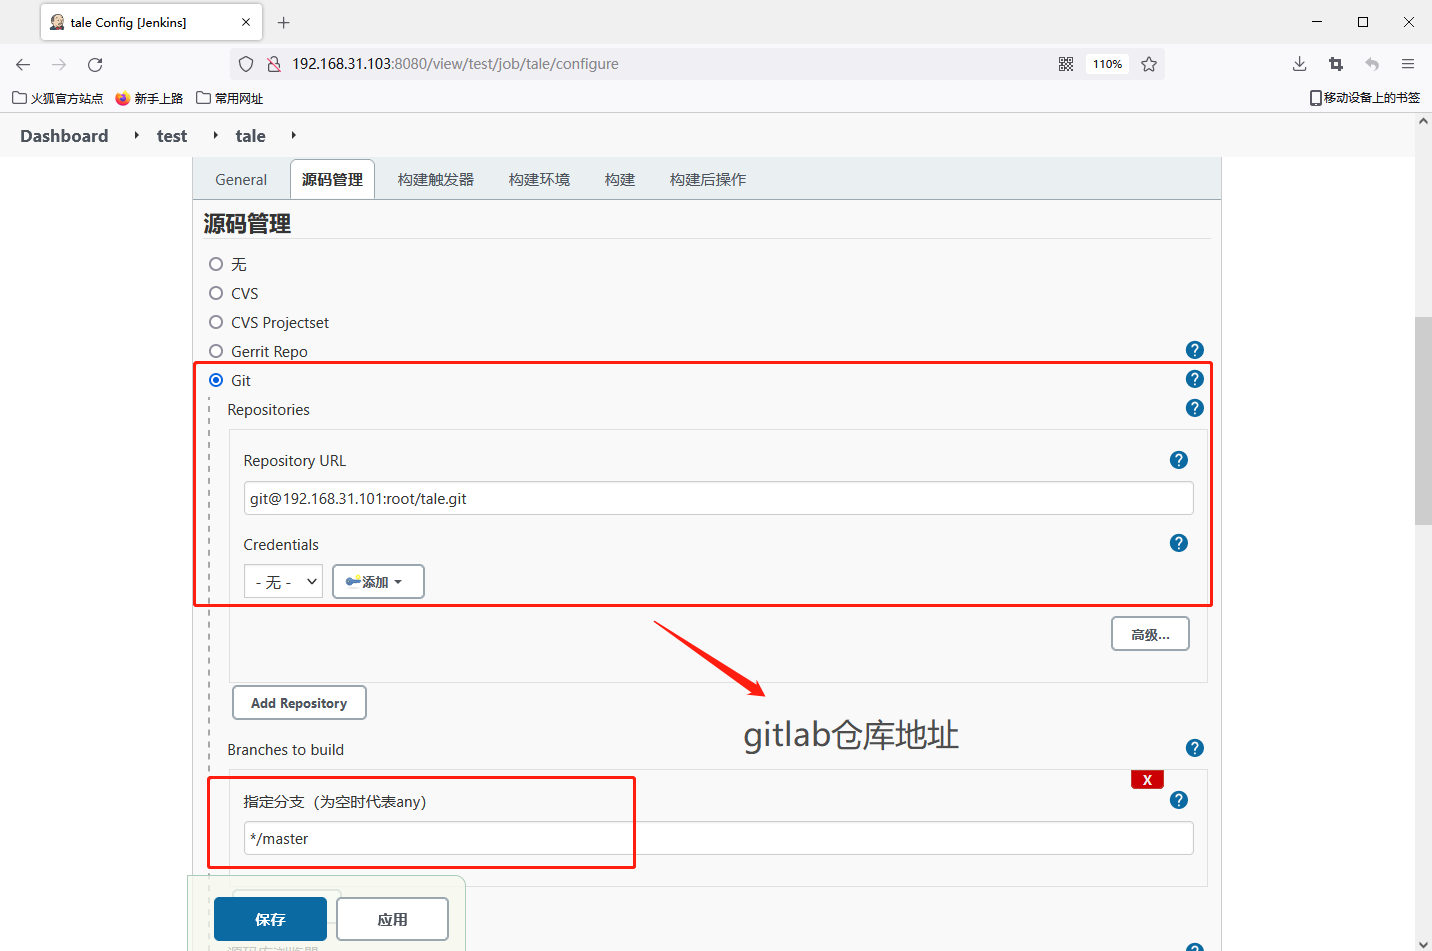Select the CVS radio option

coord(216,293)
